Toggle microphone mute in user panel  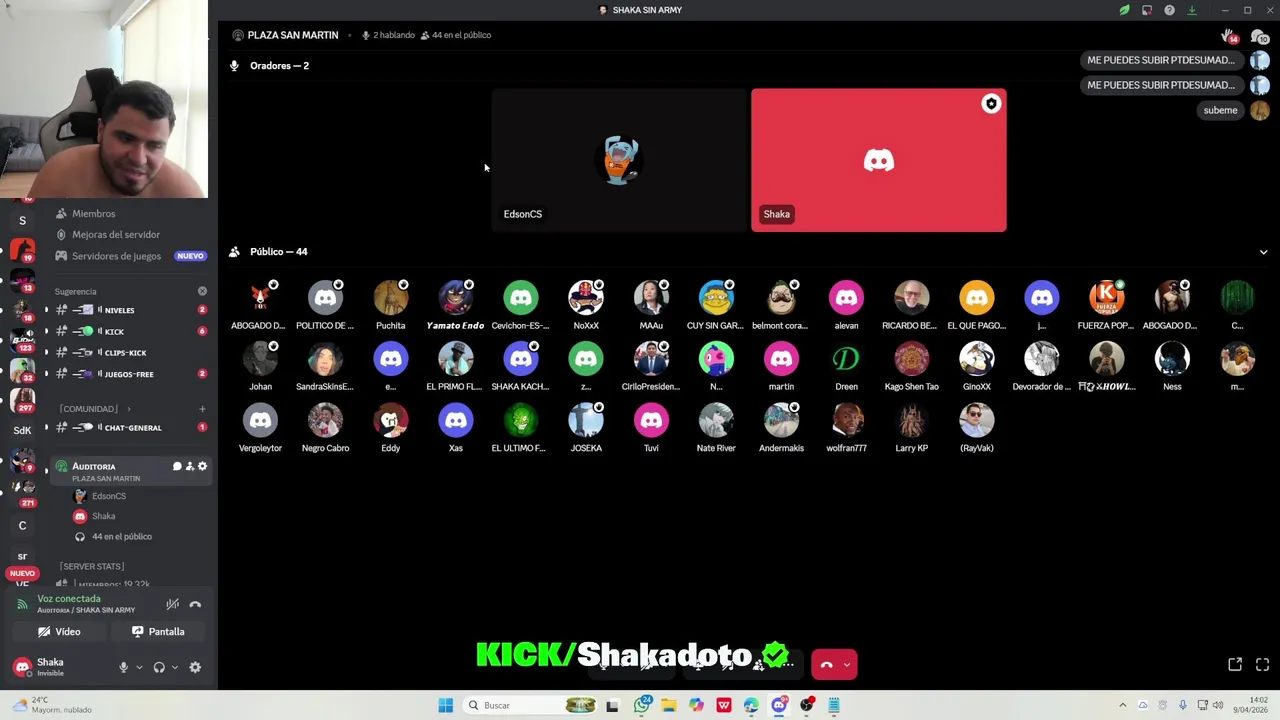(x=124, y=667)
